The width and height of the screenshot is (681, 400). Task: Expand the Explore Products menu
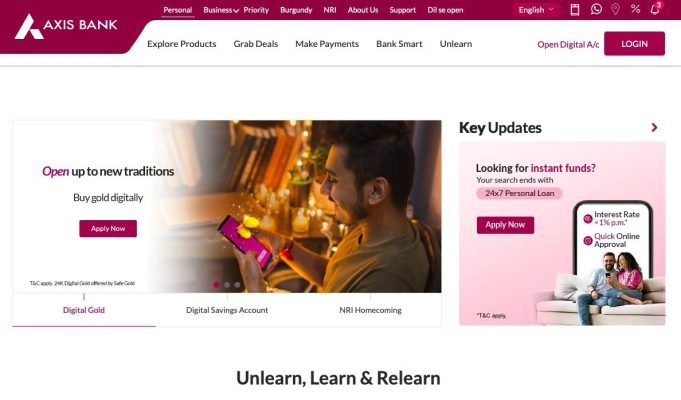point(182,44)
